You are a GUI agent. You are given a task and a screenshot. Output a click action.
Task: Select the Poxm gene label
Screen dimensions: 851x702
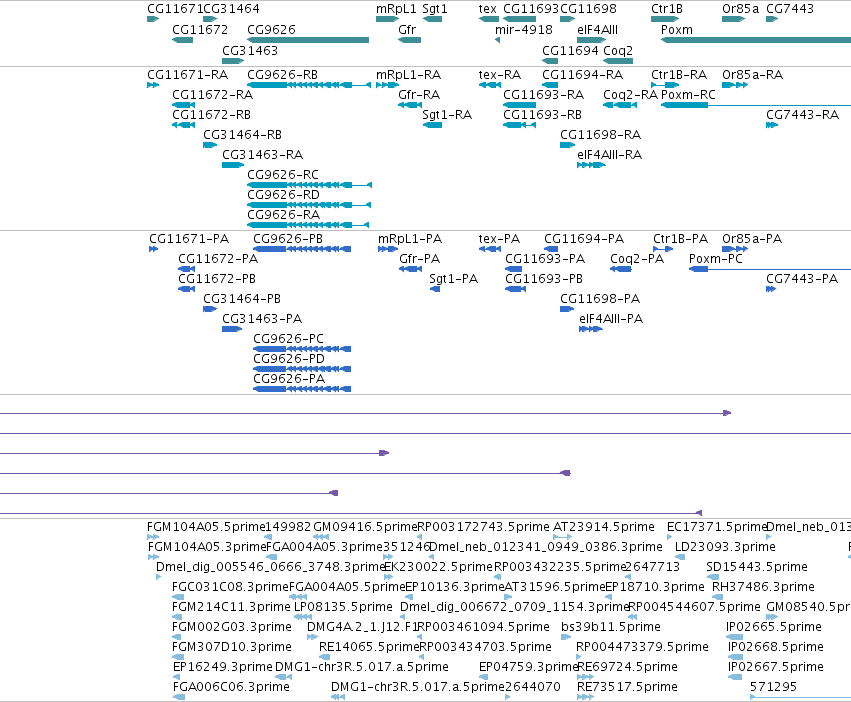(x=677, y=30)
